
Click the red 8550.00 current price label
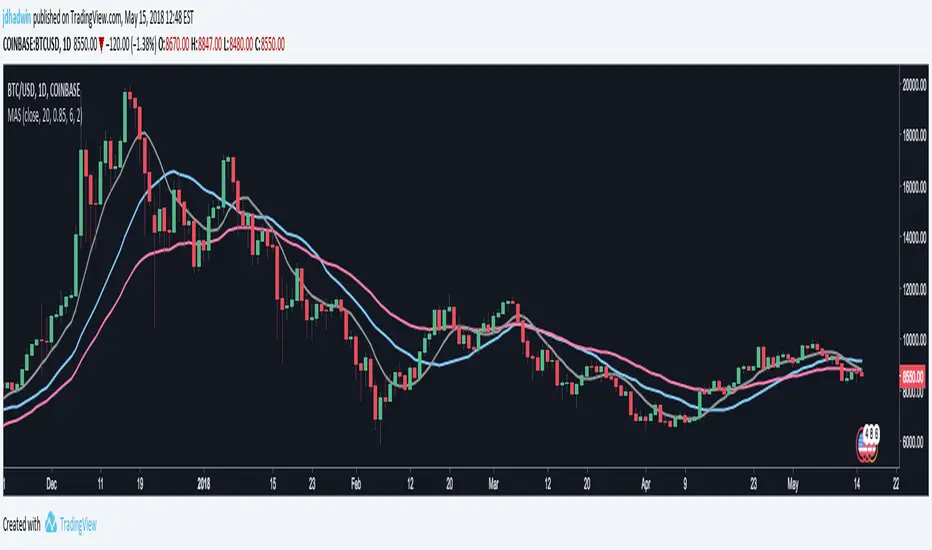pyautogui.click(x=913, y=378)
